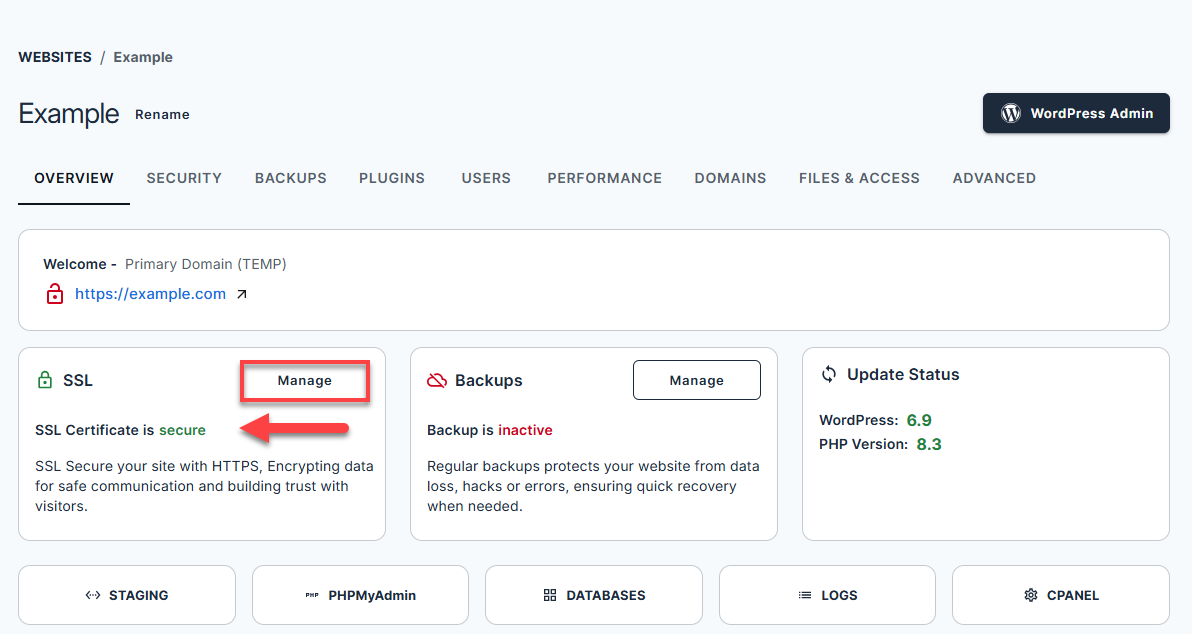
Task: Open the Files & Access tab
Action: click(859, 178)
